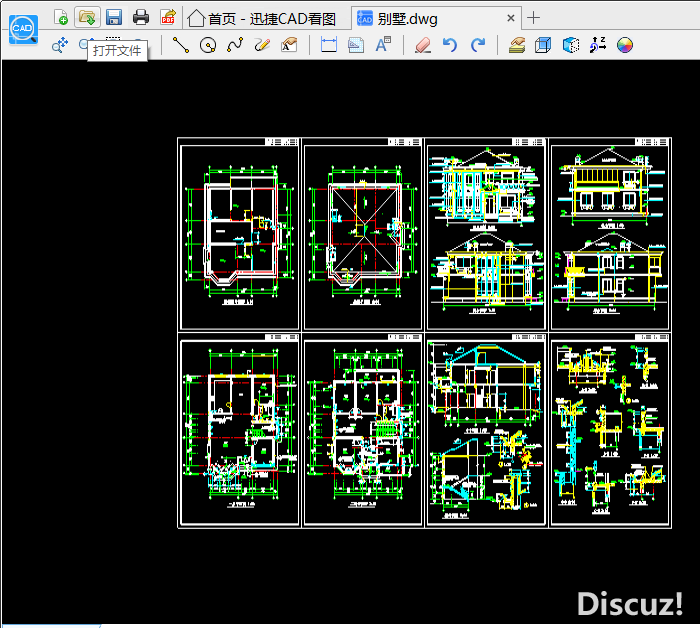Screen dimensions: 700x628
Task: Open the layers manager
Action: click(516, 45)
